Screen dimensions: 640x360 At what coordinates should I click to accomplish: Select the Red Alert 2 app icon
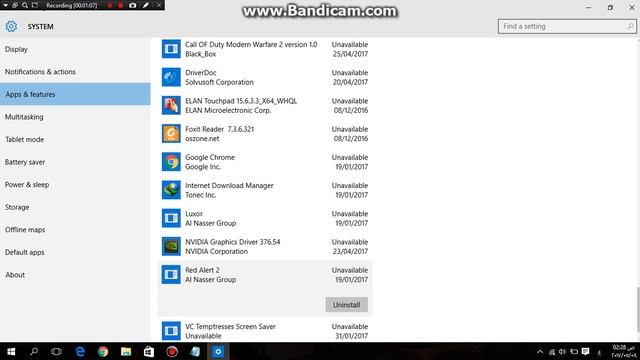(171, 274)
